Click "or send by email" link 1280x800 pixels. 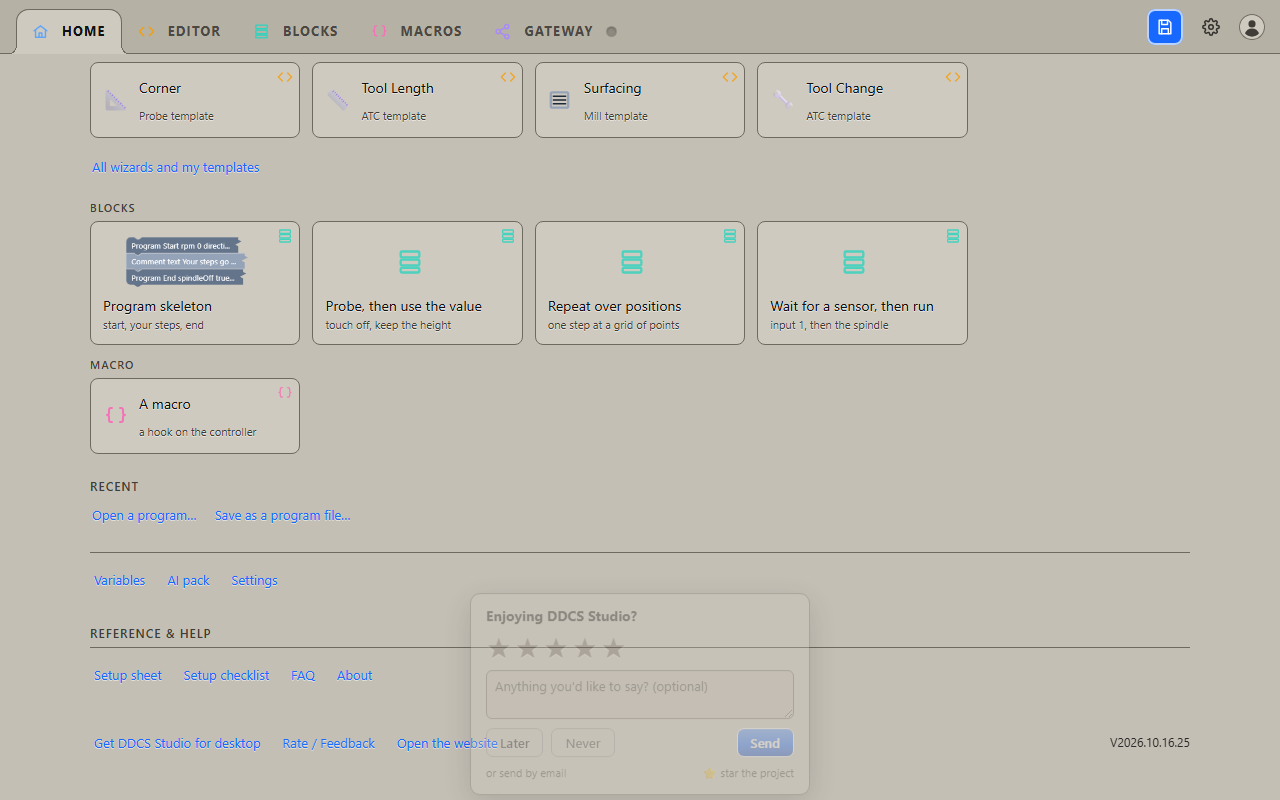(526, 773)
